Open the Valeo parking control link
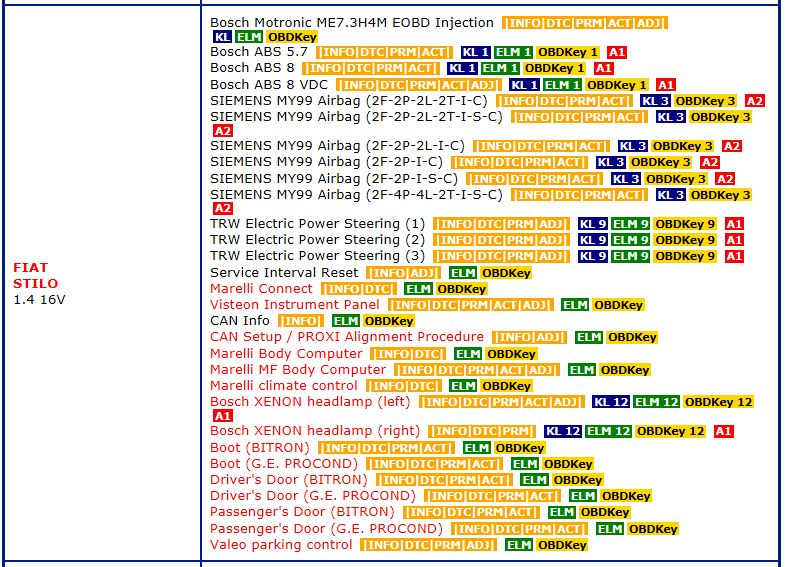Viewport: 785px width, 567px height. [x=281, y=545]
